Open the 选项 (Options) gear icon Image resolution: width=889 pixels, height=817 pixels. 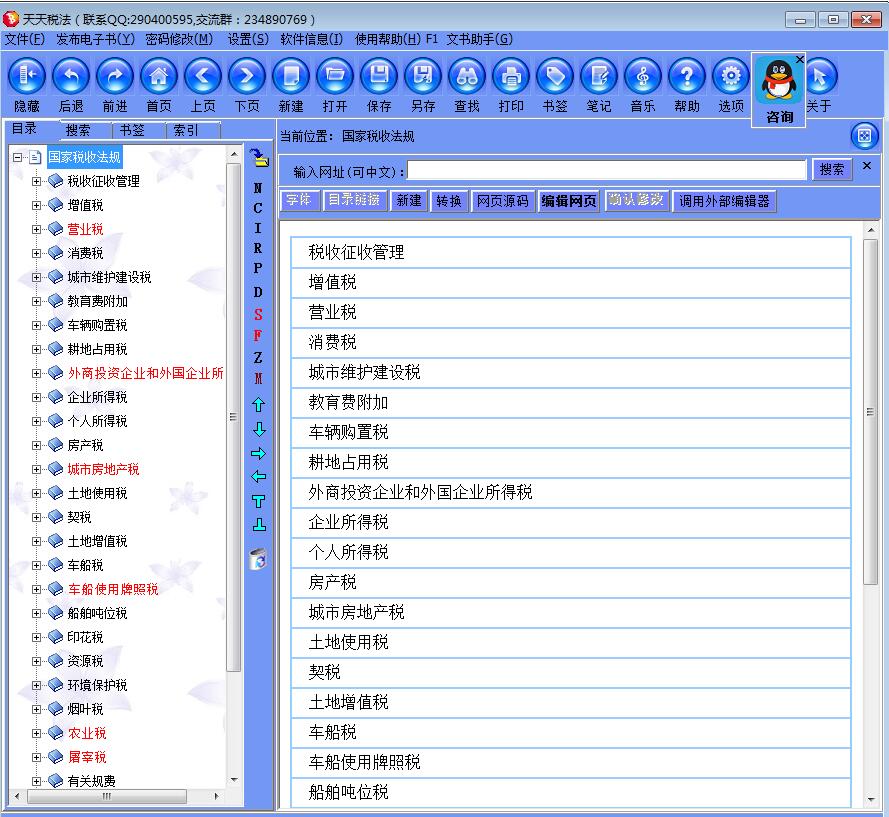click(731, 77)
